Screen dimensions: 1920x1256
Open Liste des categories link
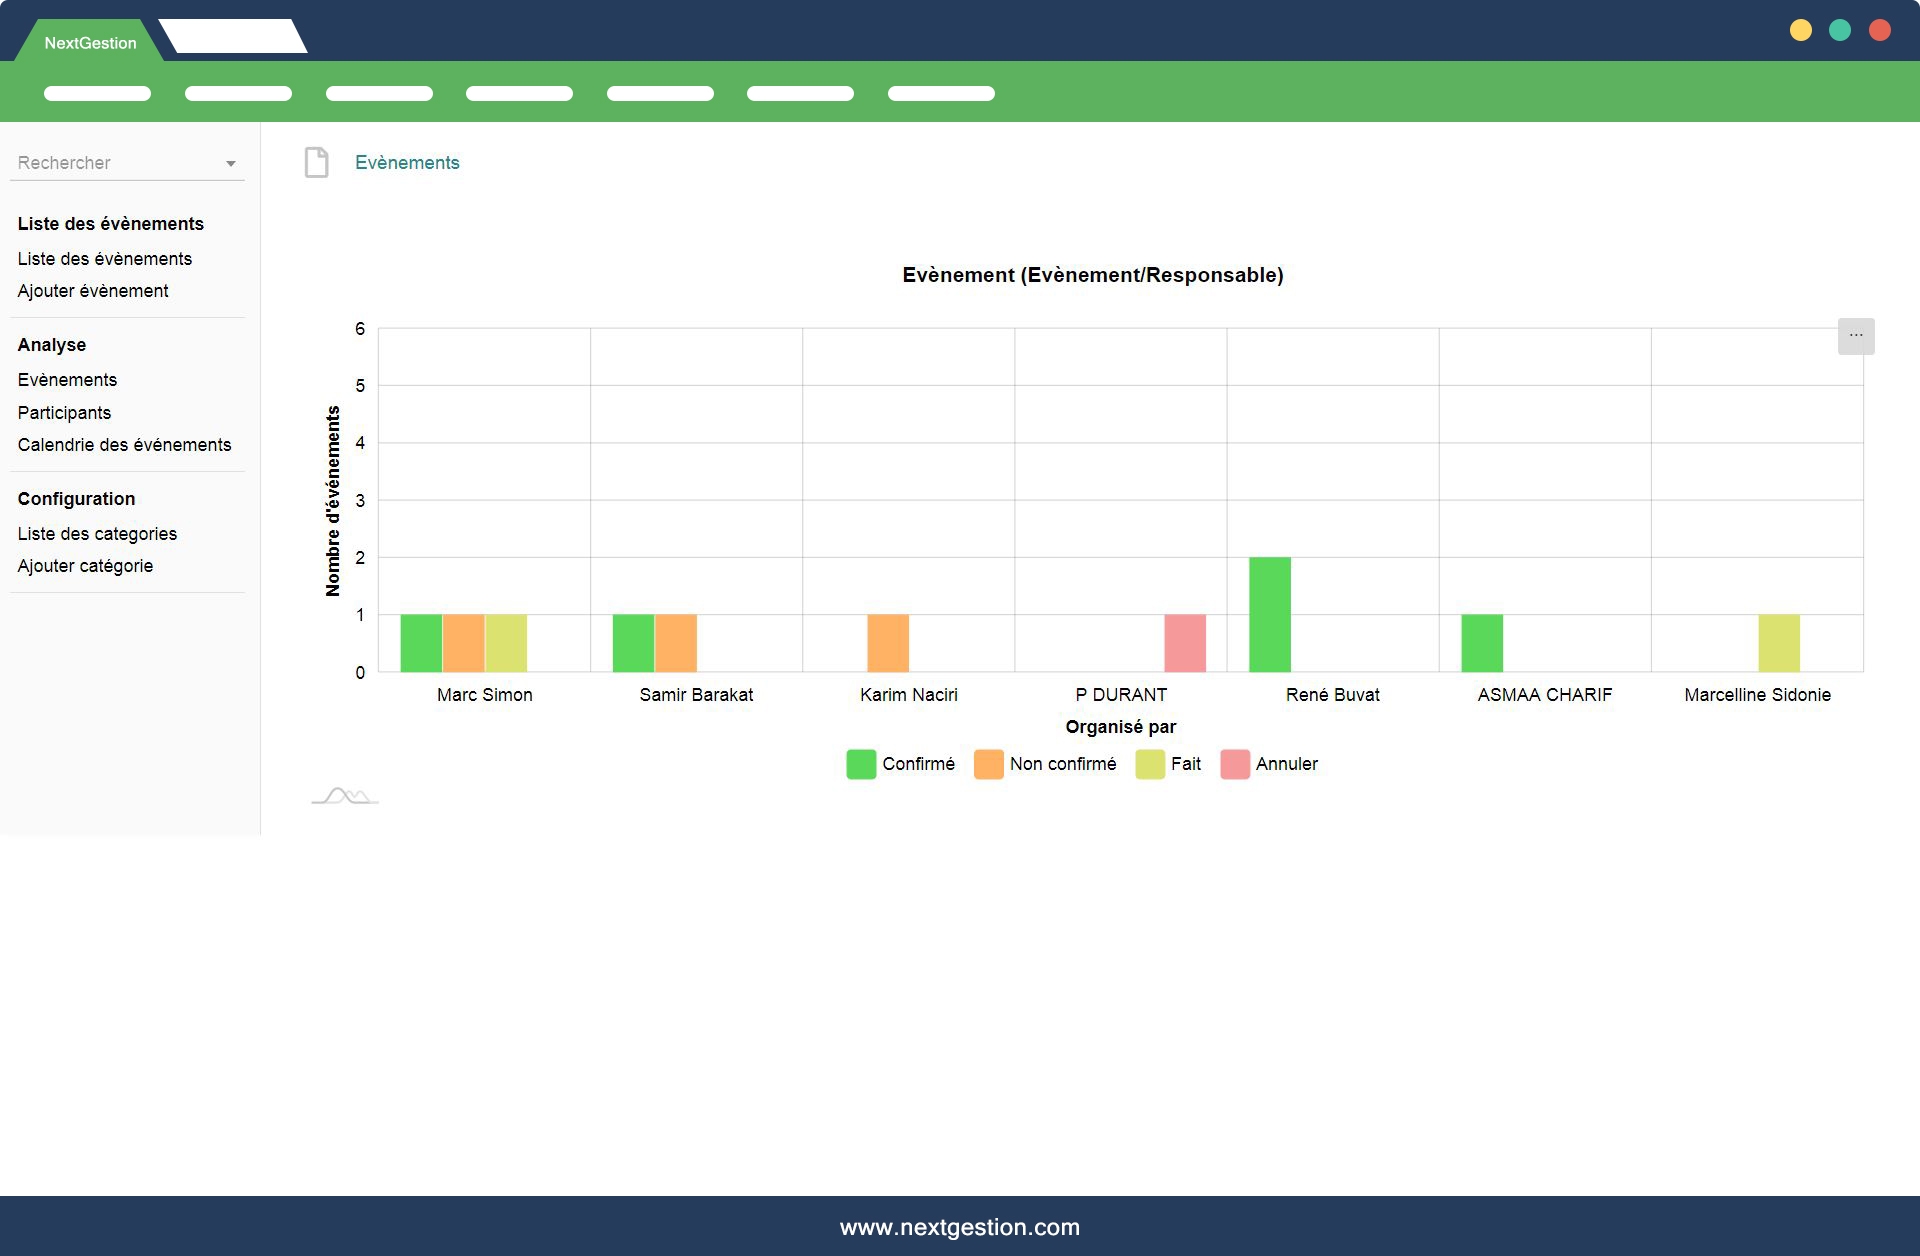[x=97, y=534]
